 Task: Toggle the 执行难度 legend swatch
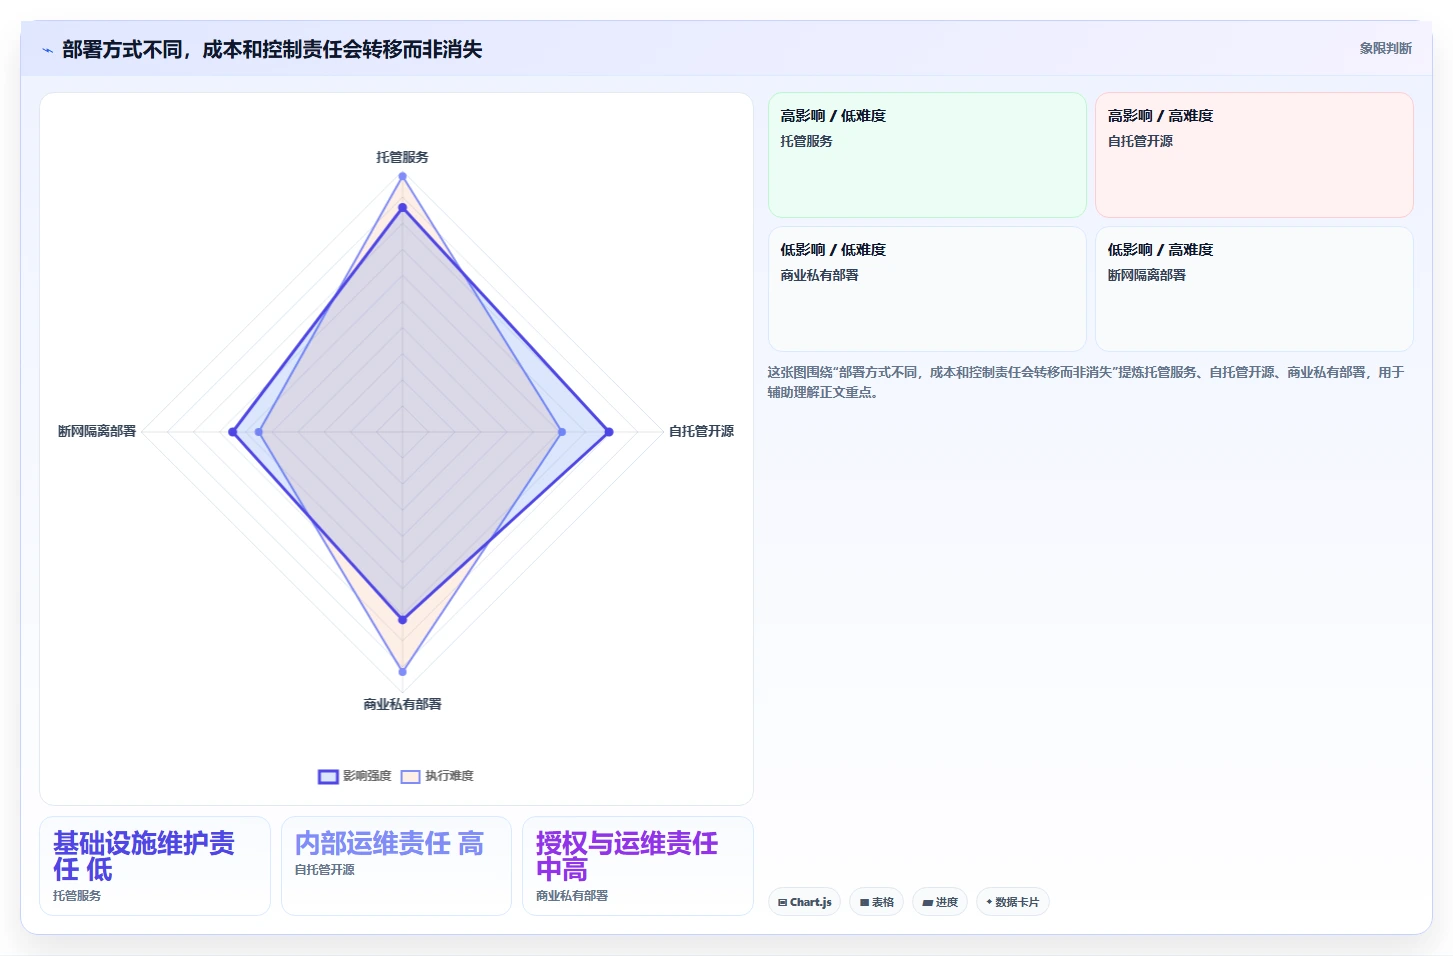pyautogui.click(x=410, y=777)
